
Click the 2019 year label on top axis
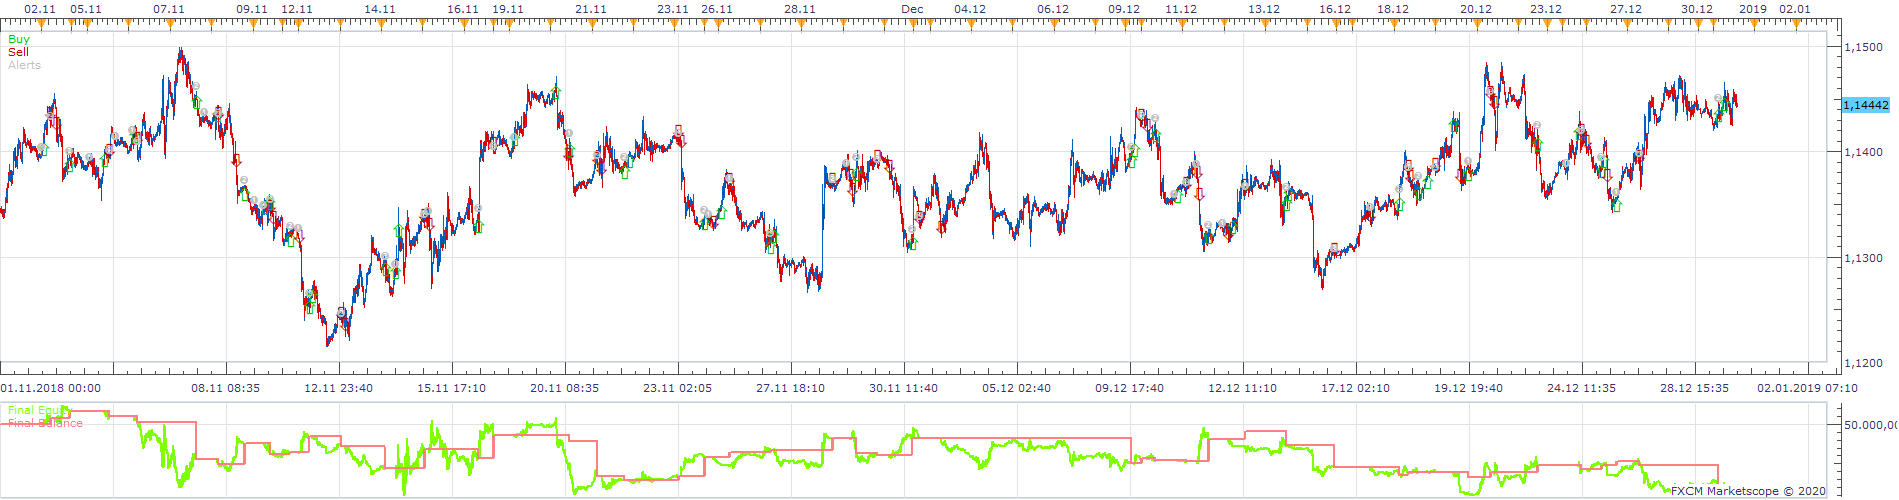1753,9
